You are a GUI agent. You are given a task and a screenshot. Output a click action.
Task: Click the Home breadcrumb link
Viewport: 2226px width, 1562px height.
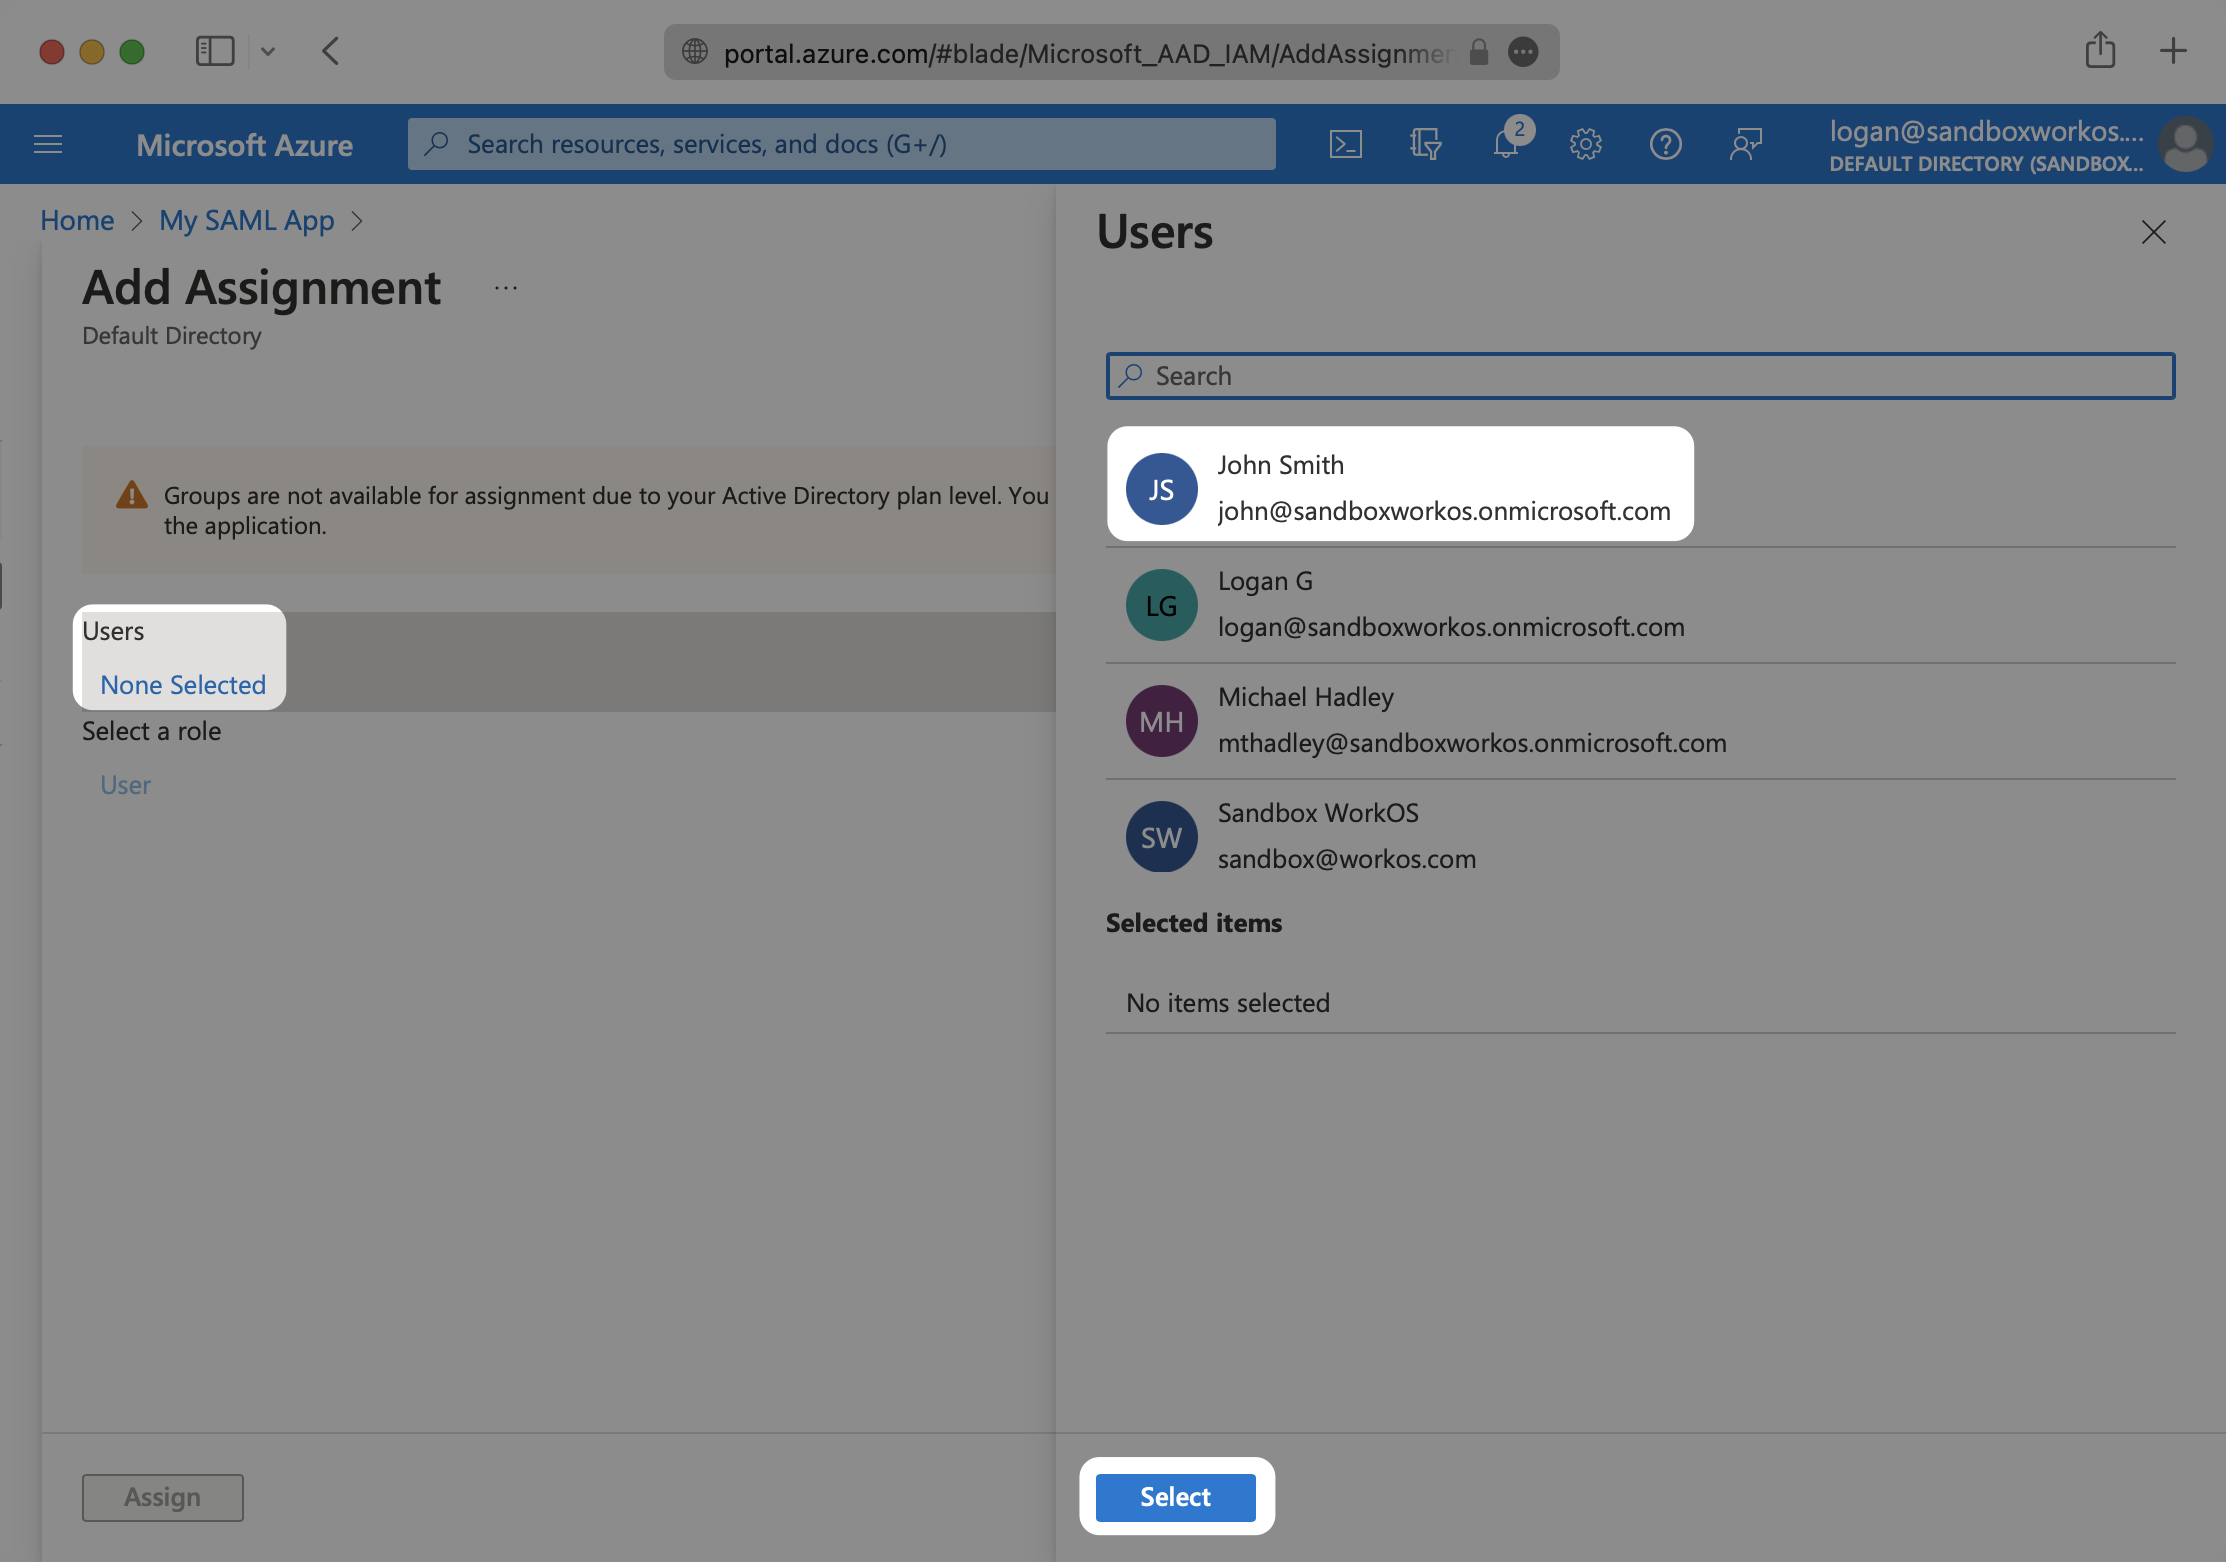tap(77, 220)
